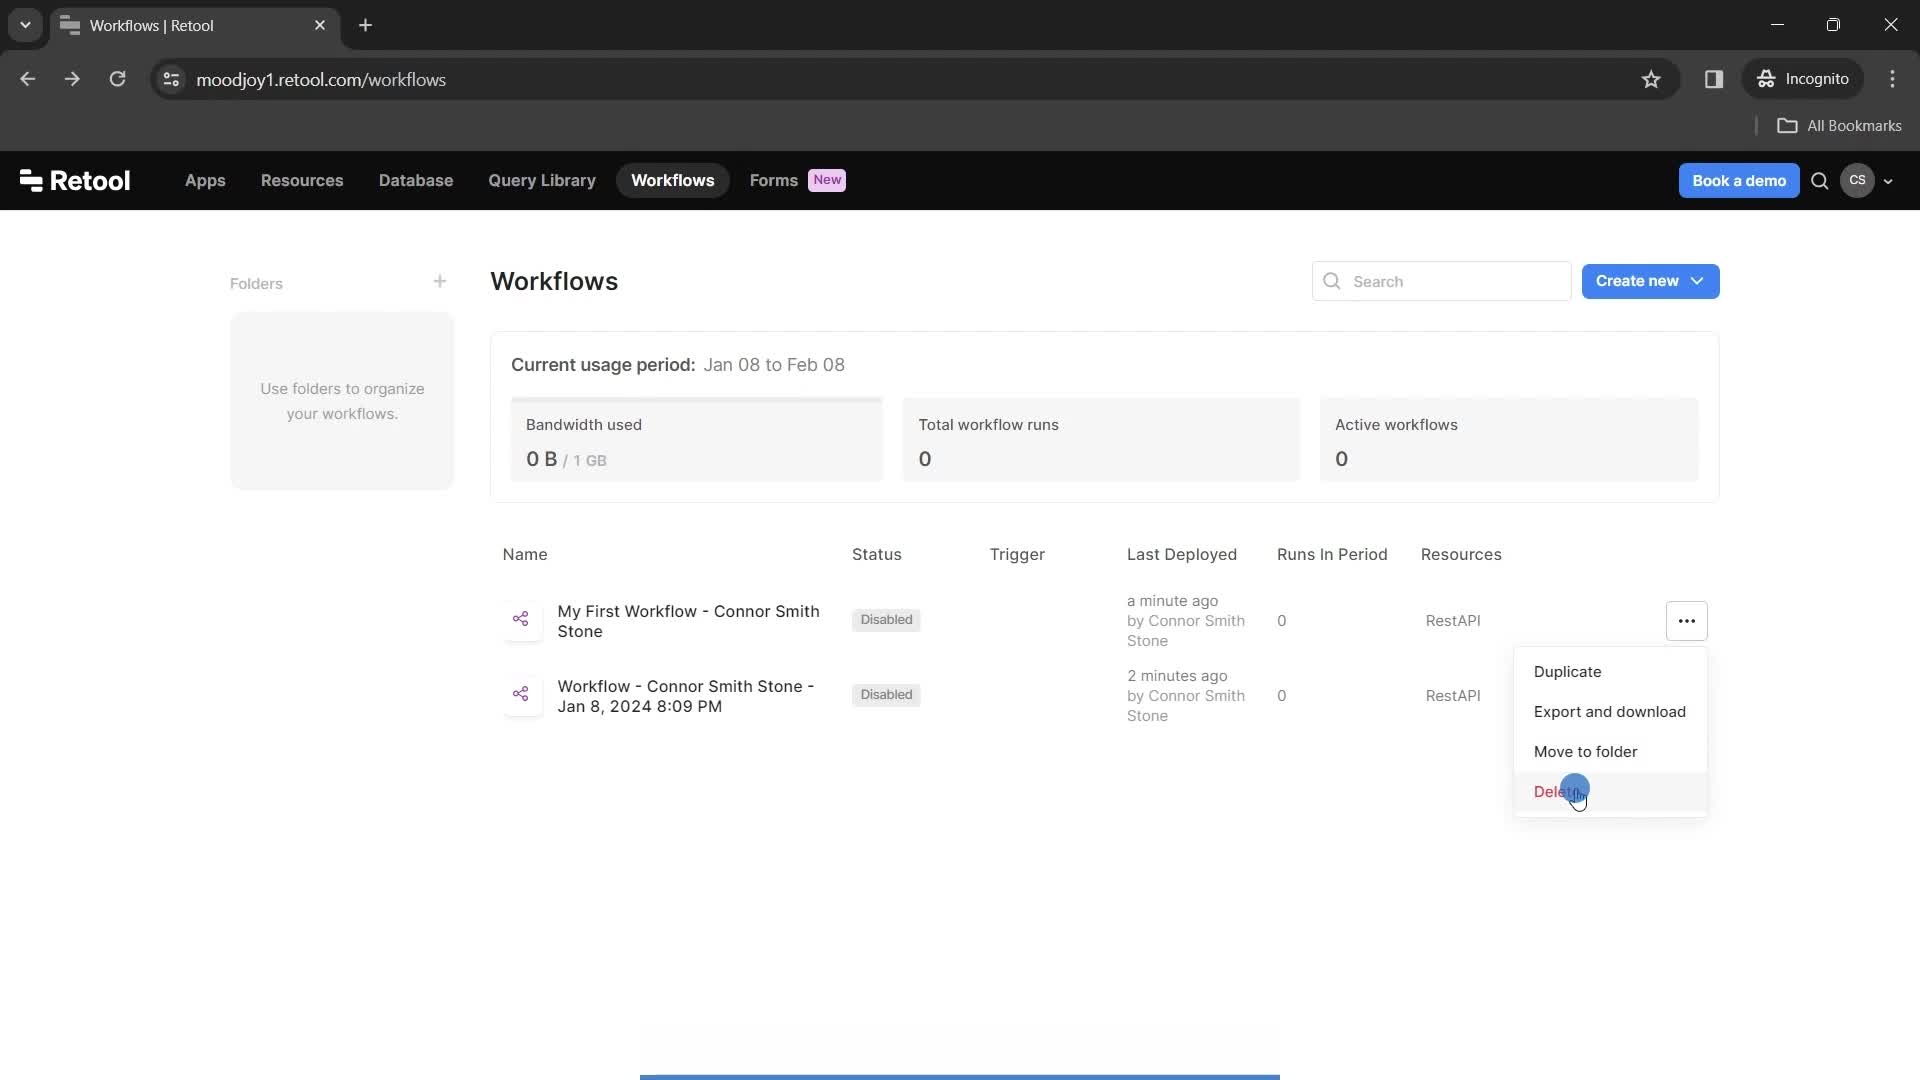This screenshot has width=1920, height=1080.
Task: Expand the Create new dropdown
Action: click(x=1650, y=281)
